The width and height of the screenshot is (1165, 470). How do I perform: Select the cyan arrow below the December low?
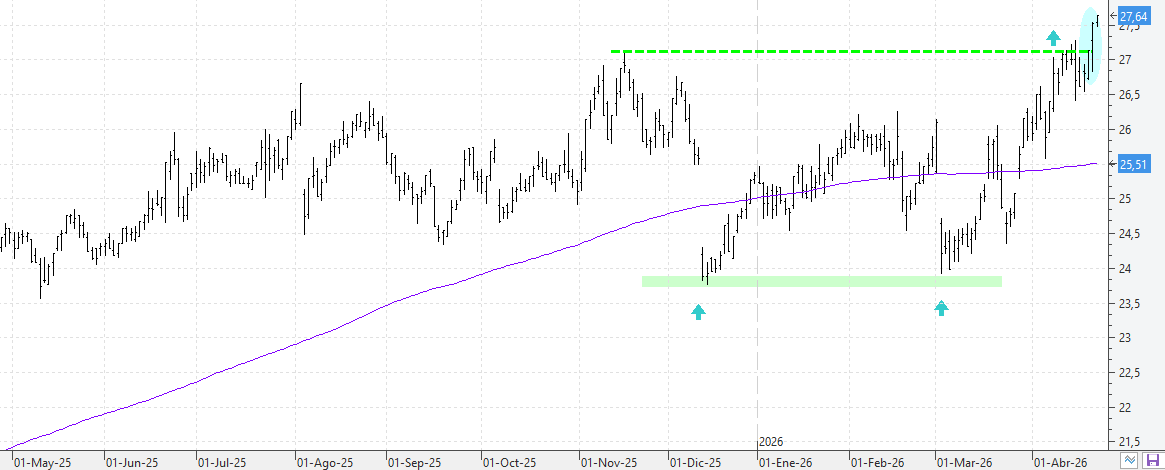pyautogui.click(x=698, y=312)
